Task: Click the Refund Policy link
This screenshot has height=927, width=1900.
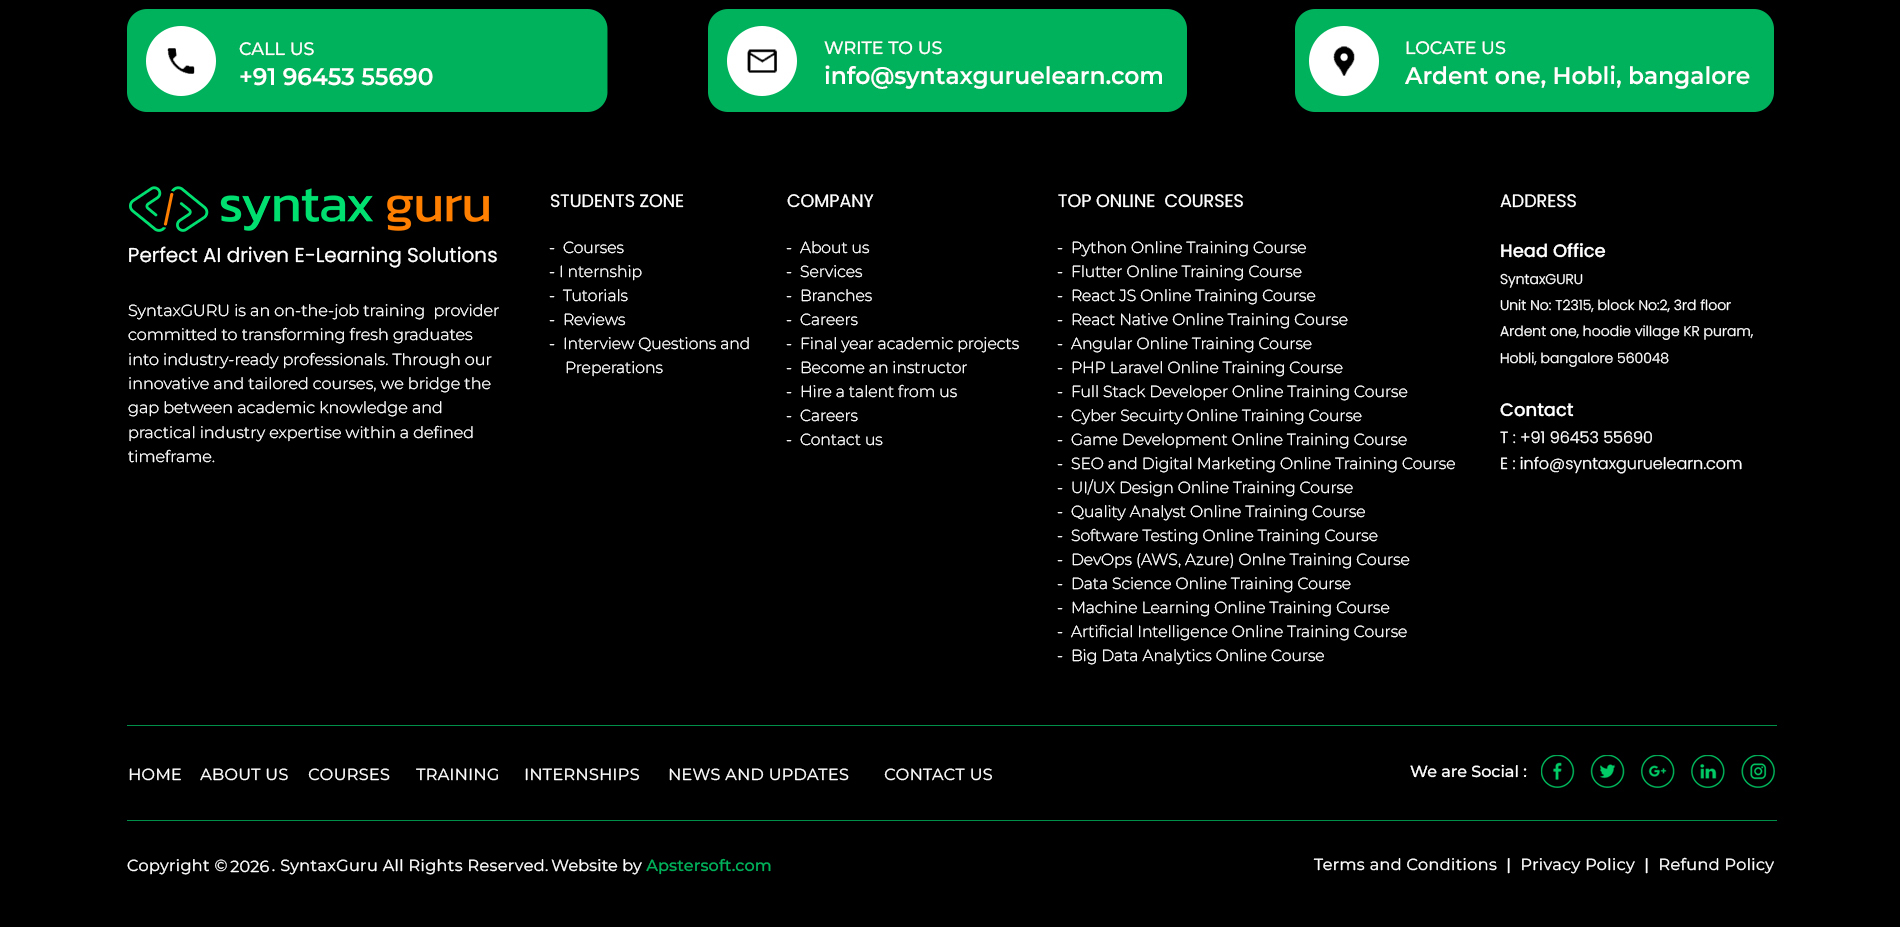Action: pos(1715,864)
